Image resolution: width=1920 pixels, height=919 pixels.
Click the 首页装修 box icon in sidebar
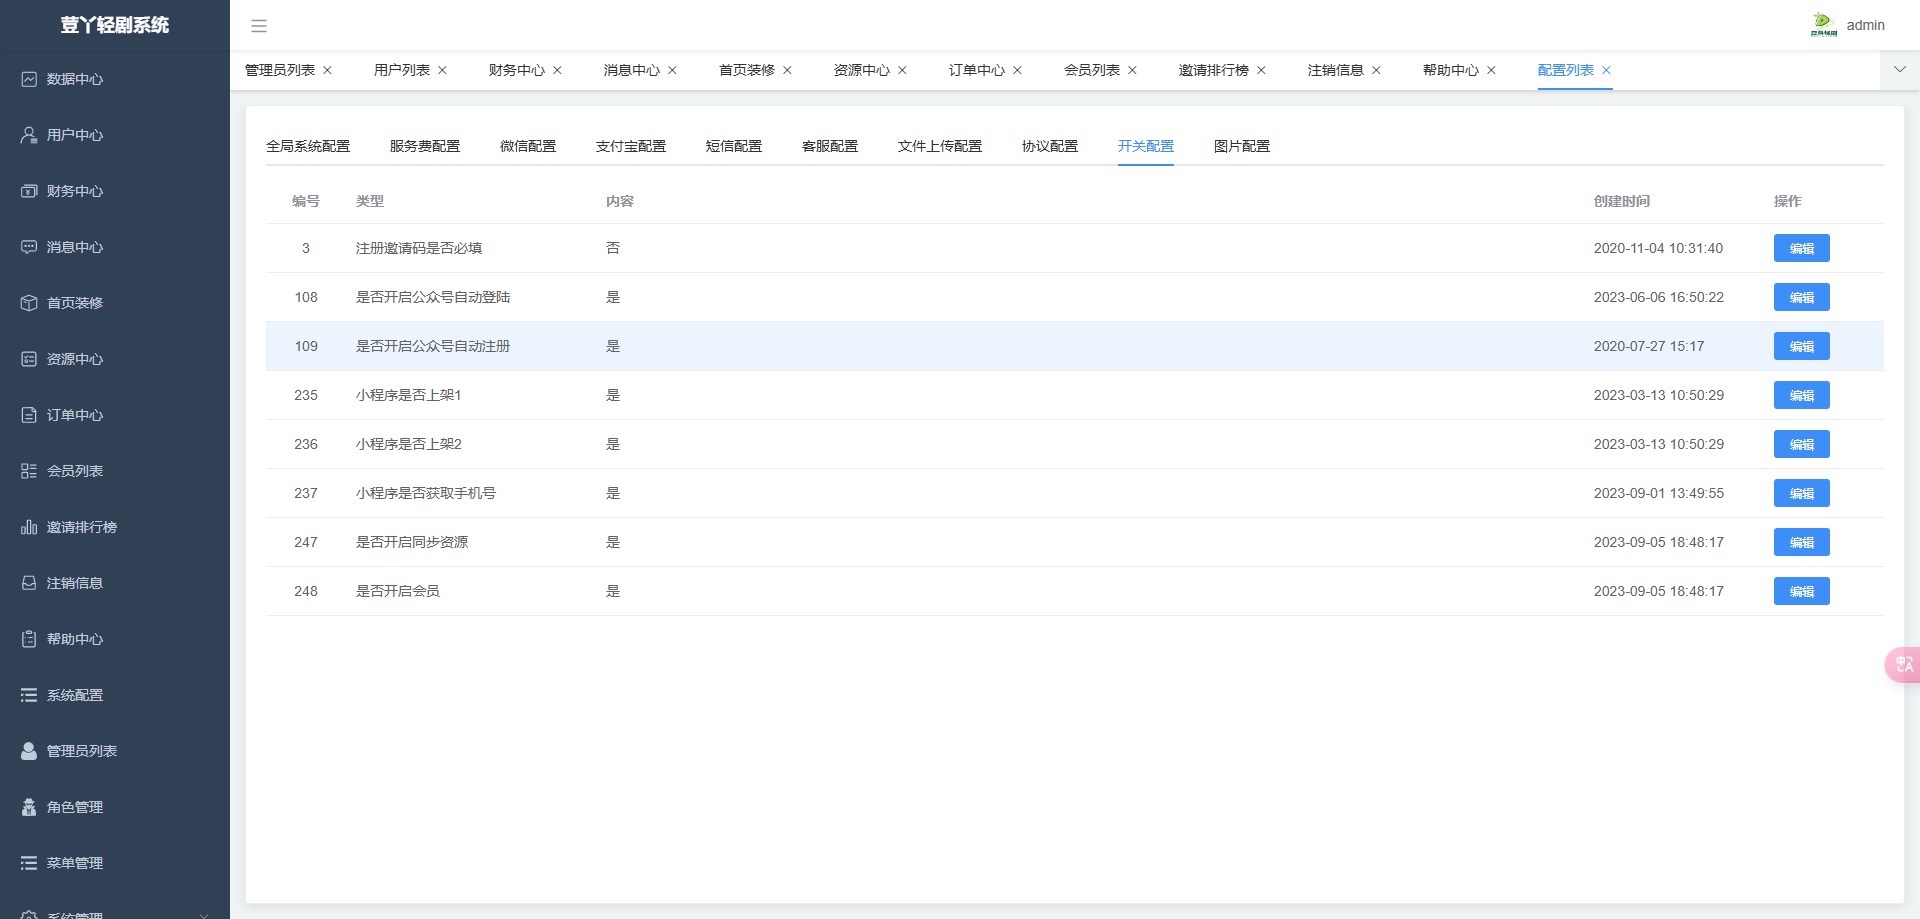click(29, 303)
